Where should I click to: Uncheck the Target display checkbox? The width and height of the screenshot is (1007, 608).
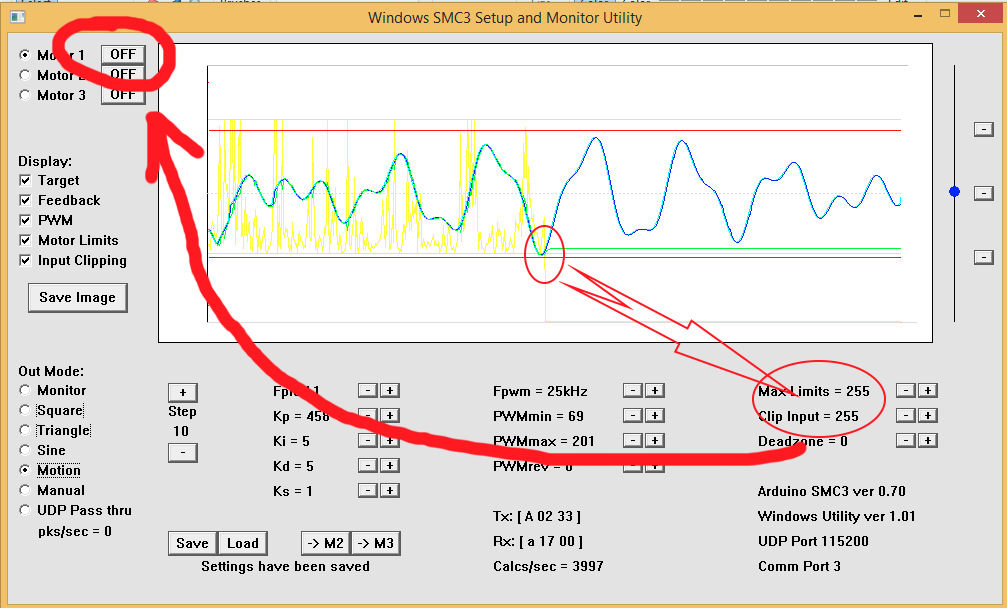25,180
